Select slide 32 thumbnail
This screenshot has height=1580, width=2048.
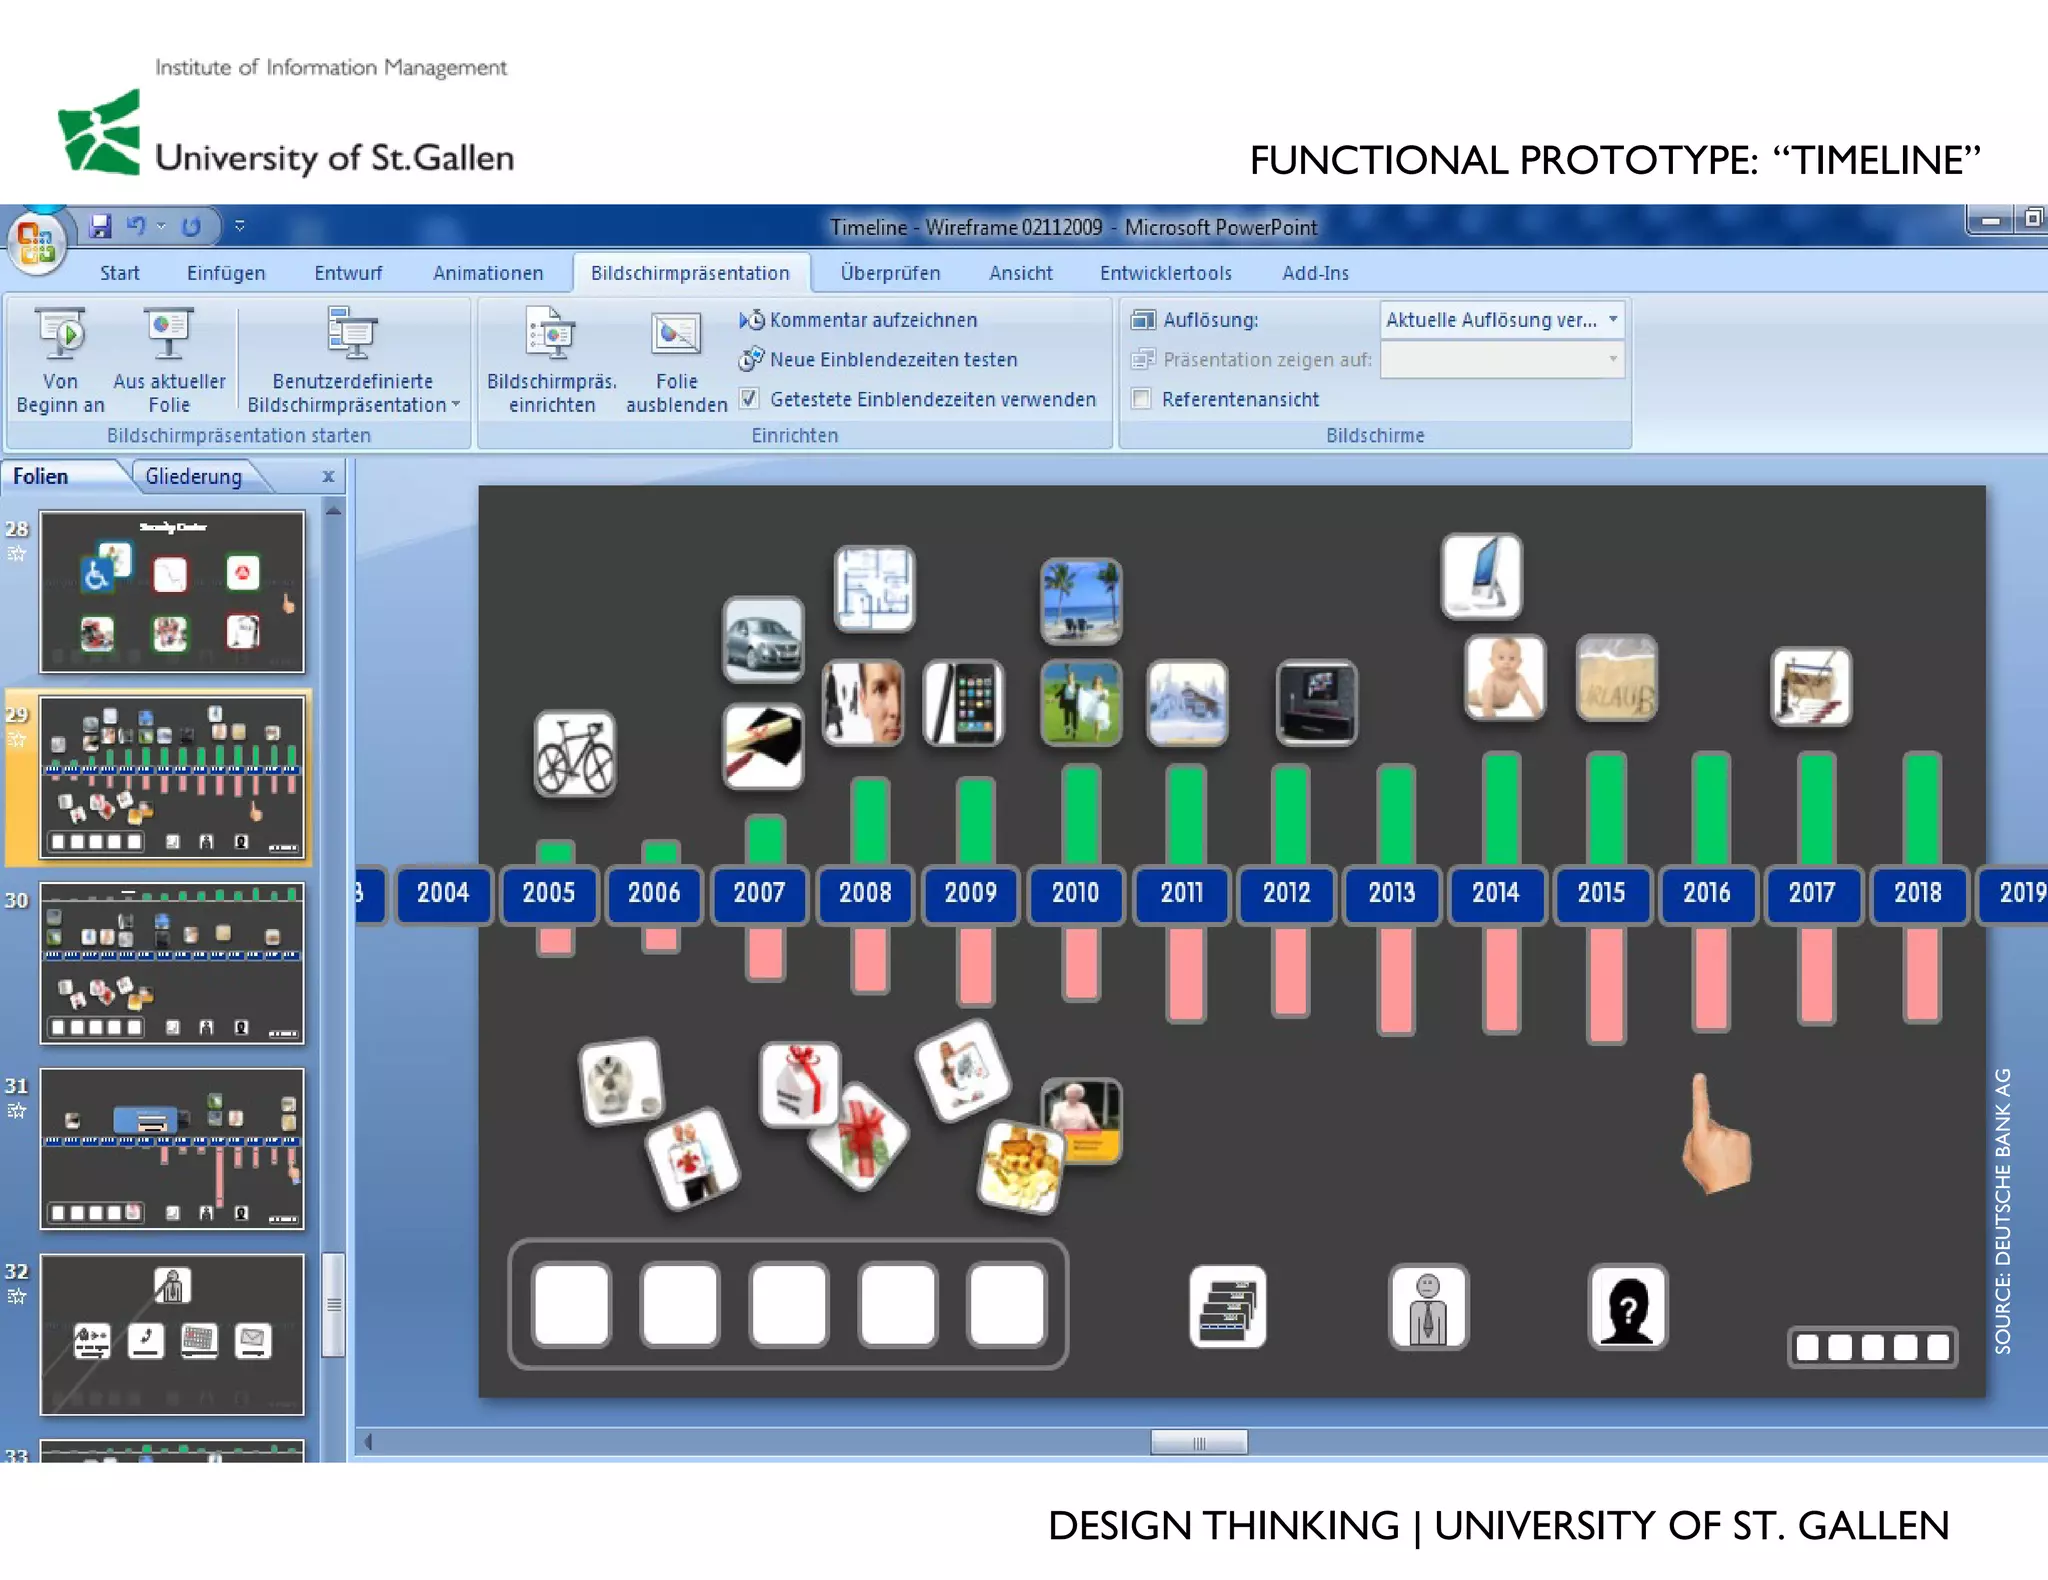[x=172, y=1334]
